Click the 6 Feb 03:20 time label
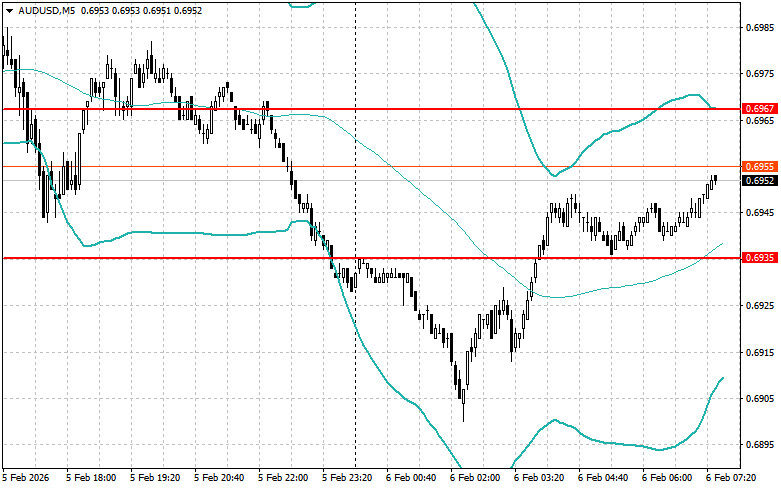 [x=539, y=478]
